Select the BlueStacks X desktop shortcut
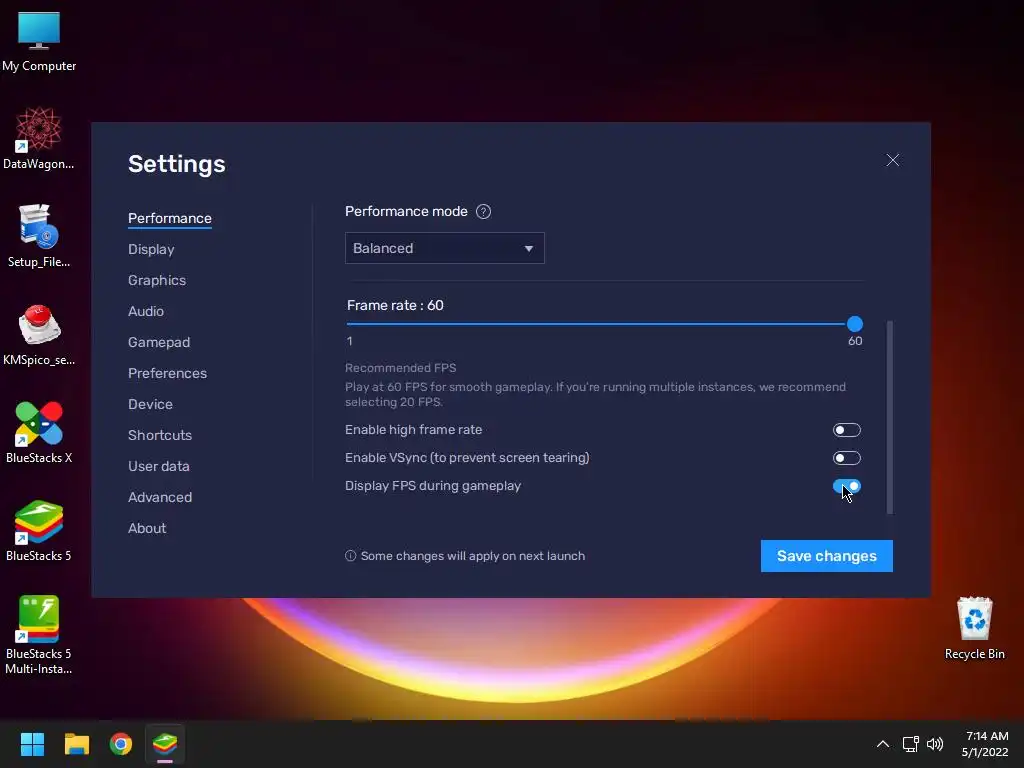The height and width of the screenshot is (768, 1024). tap(39, 432)
